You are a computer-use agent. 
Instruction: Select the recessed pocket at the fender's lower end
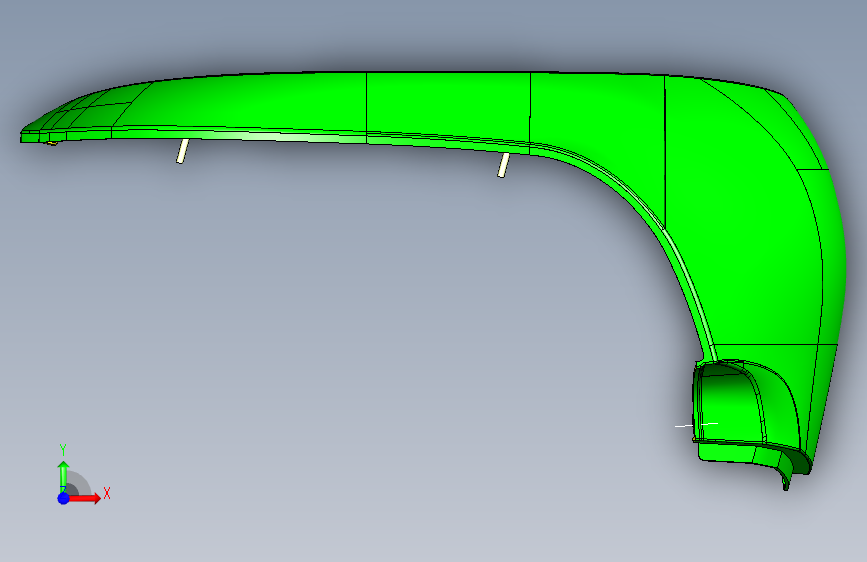coord(730,407)
